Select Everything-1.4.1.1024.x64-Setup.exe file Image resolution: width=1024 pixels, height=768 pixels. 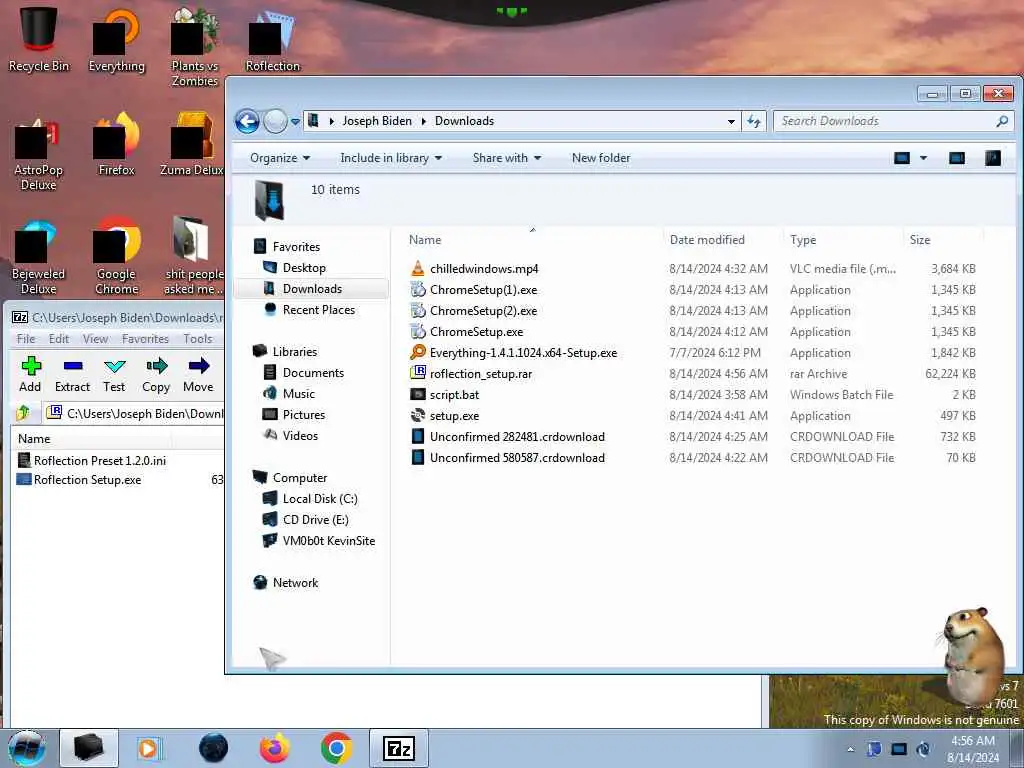(x=523, y=353)
